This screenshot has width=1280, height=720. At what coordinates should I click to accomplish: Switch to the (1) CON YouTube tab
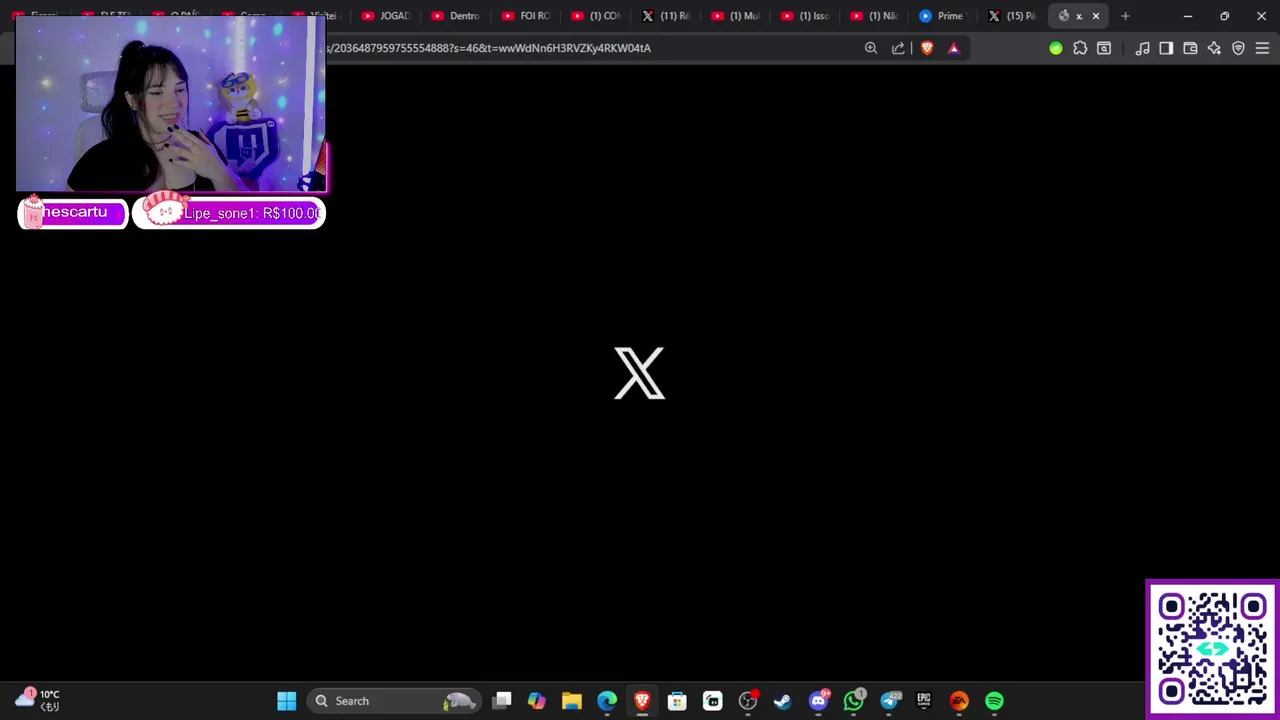click(x=596, y=16)
